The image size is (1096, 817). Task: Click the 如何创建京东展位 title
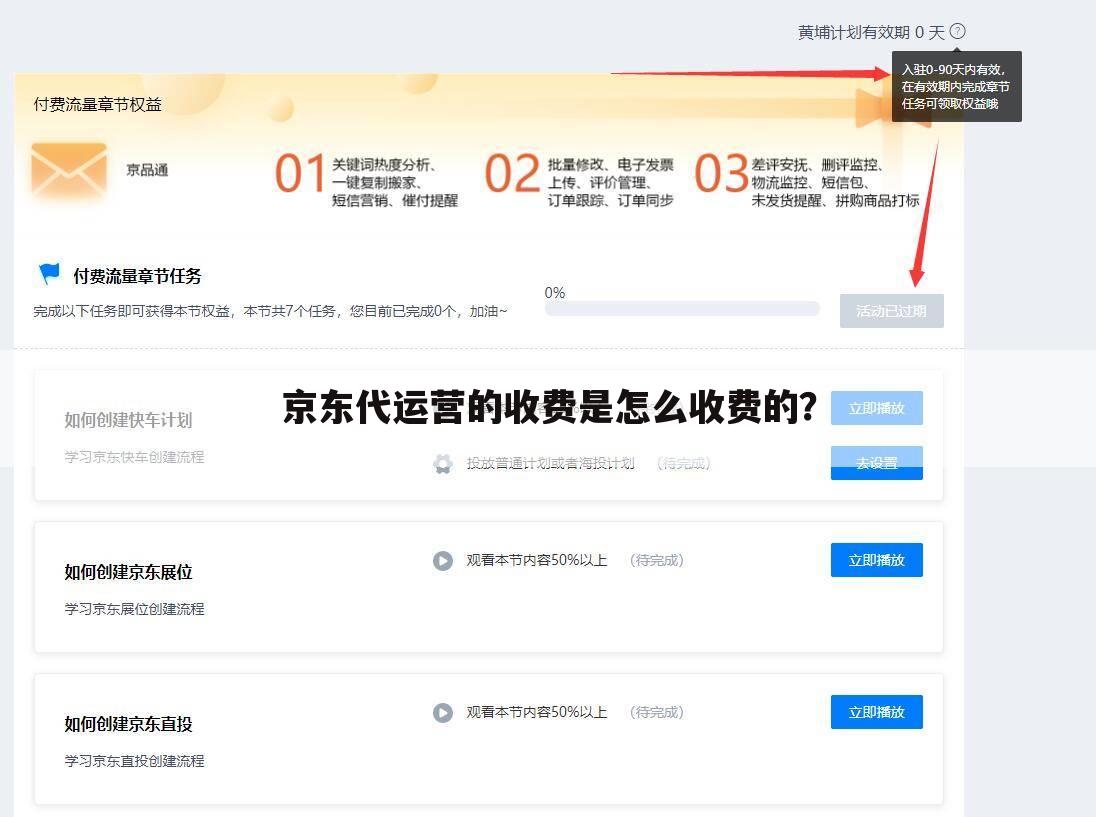128,572
